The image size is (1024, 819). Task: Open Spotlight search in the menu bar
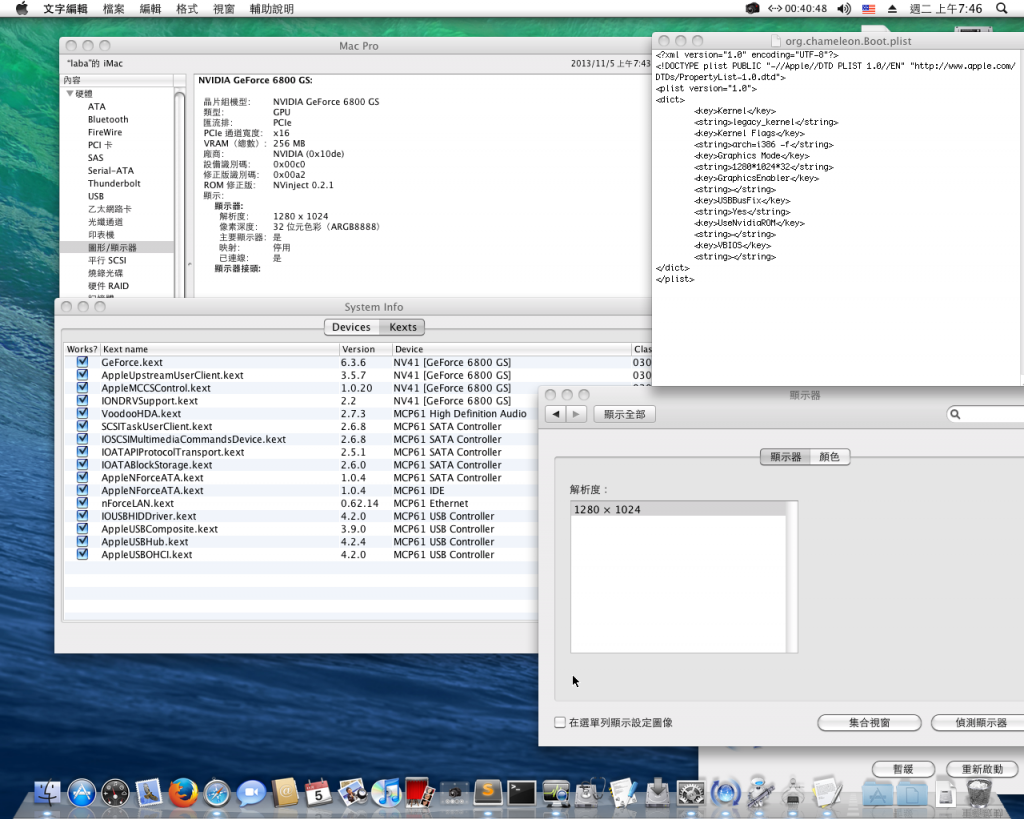1002,8
